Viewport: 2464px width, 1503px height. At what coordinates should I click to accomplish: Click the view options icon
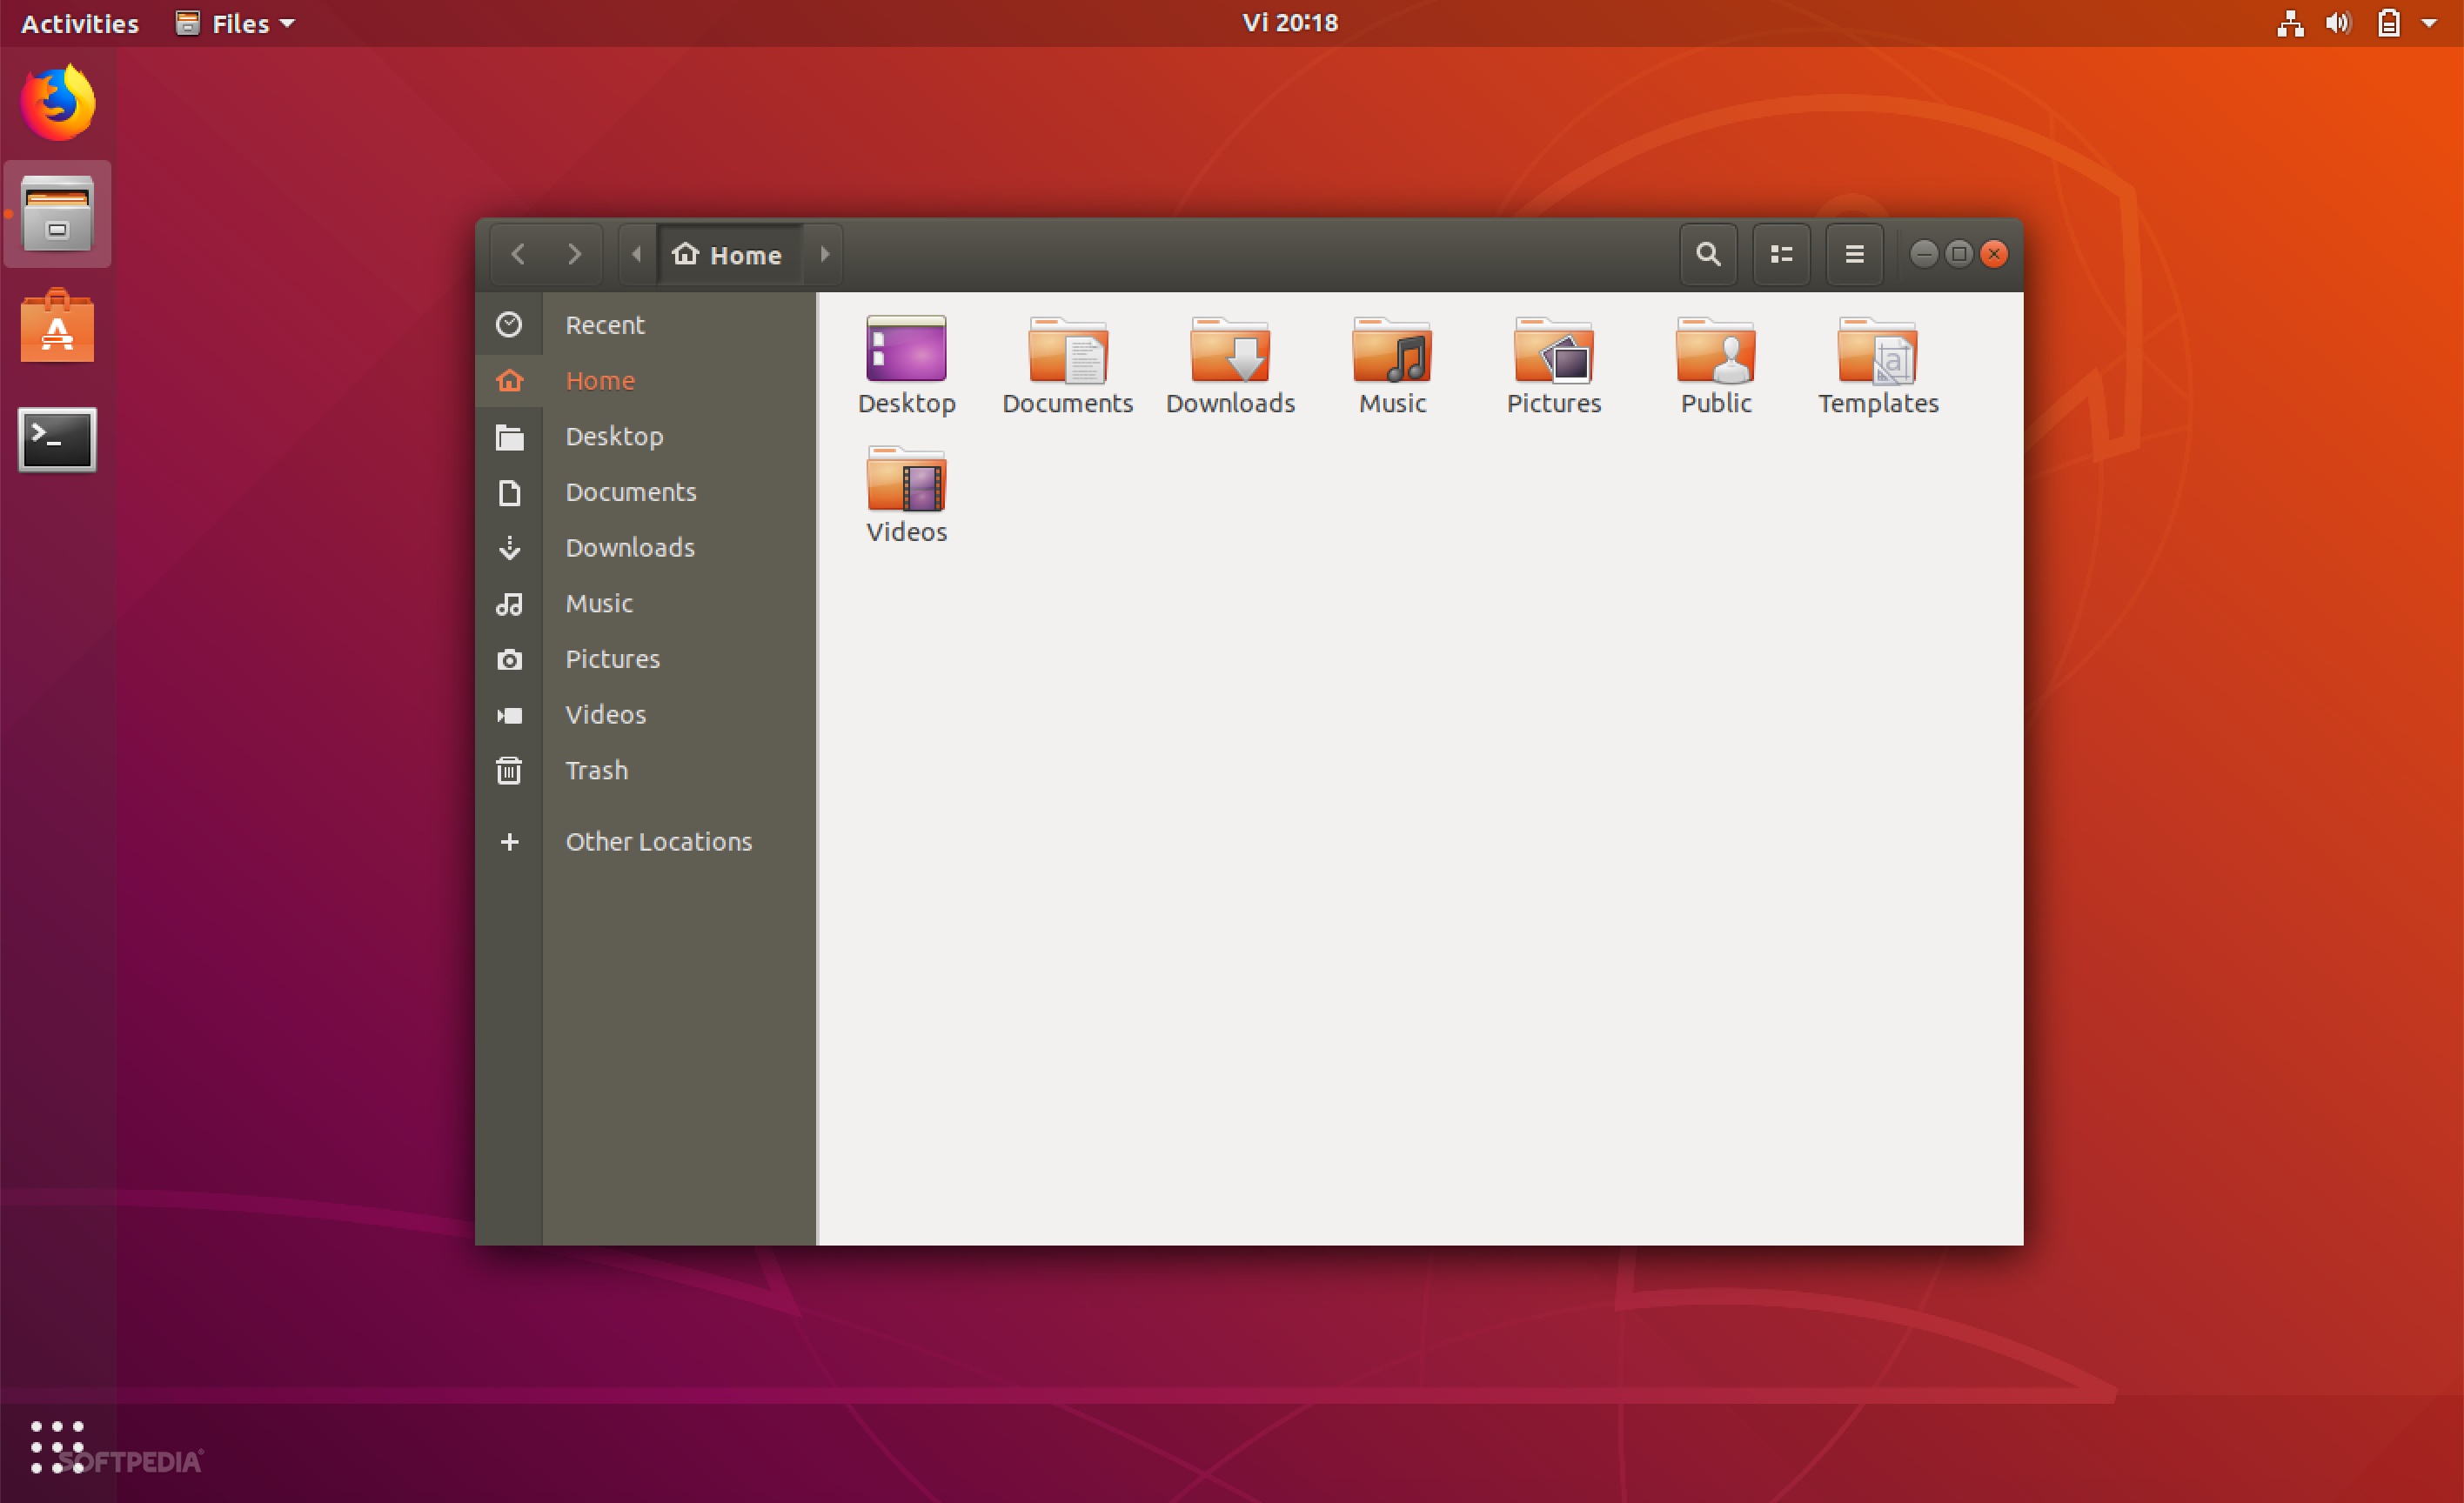(x=1784, y=253)
